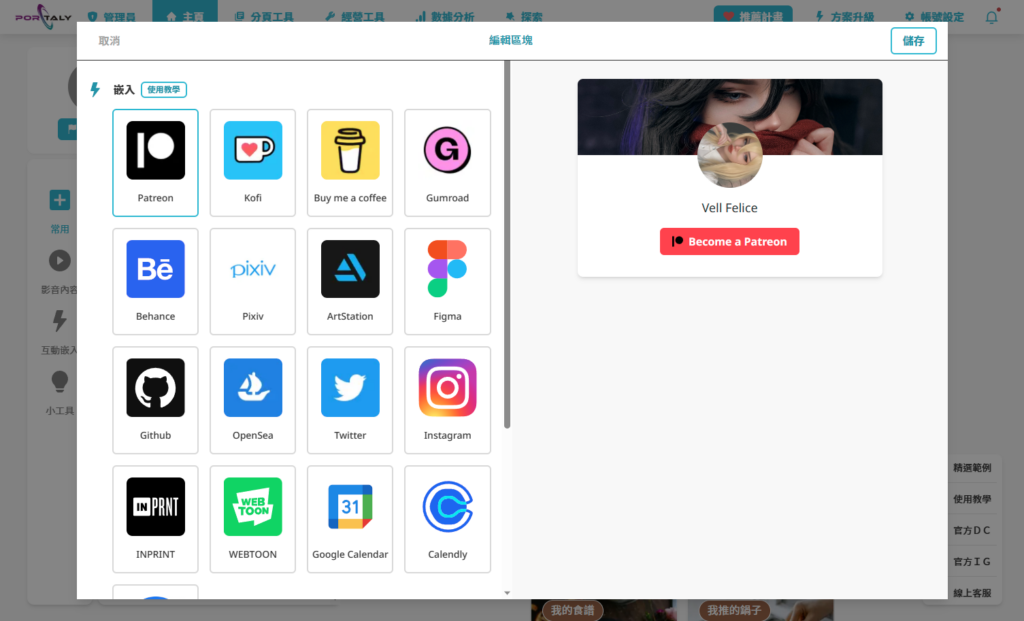Open the 管理員 menu item
Screen dimensions: 1024x621
click(x=112, y=17)
